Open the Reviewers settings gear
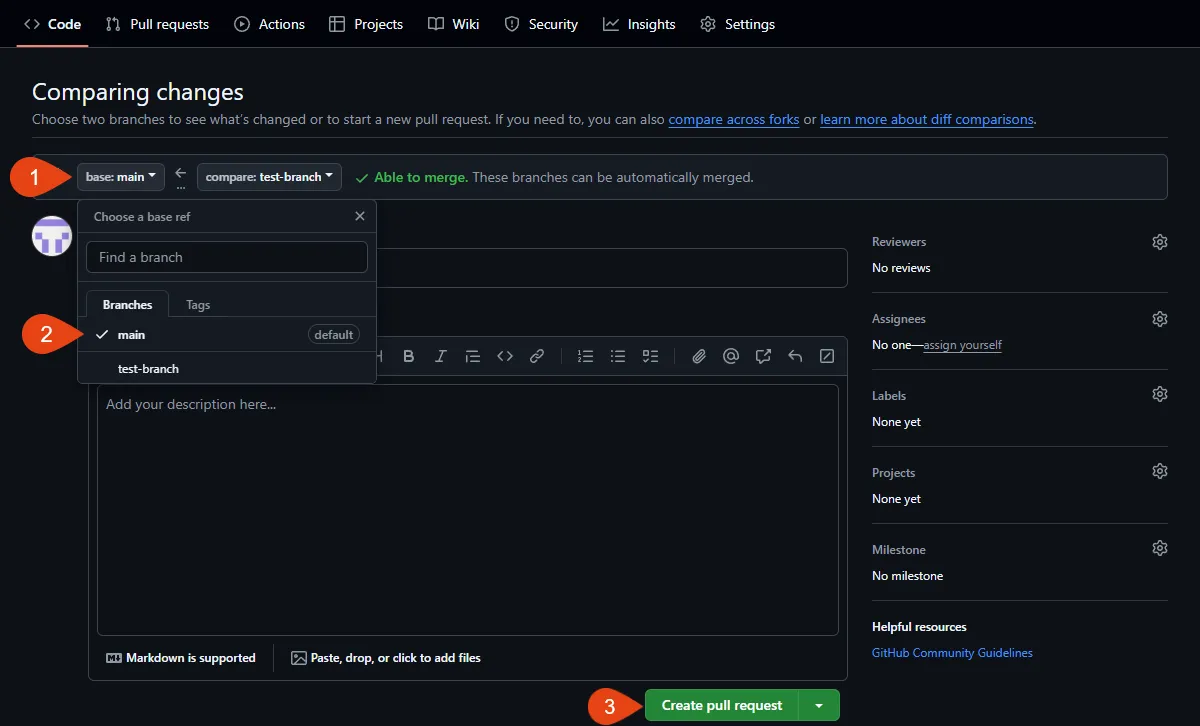1200x726 pixels. point(1159,241)
